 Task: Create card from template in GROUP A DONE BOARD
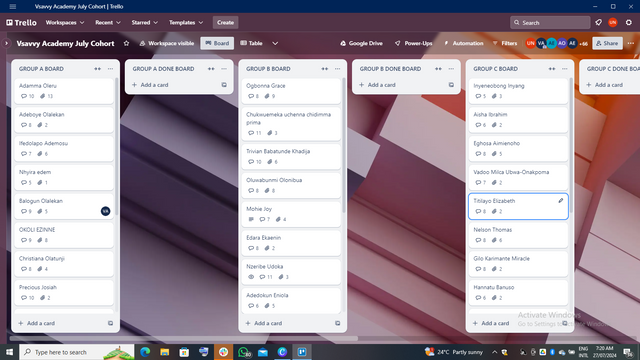tap(224, 85)
